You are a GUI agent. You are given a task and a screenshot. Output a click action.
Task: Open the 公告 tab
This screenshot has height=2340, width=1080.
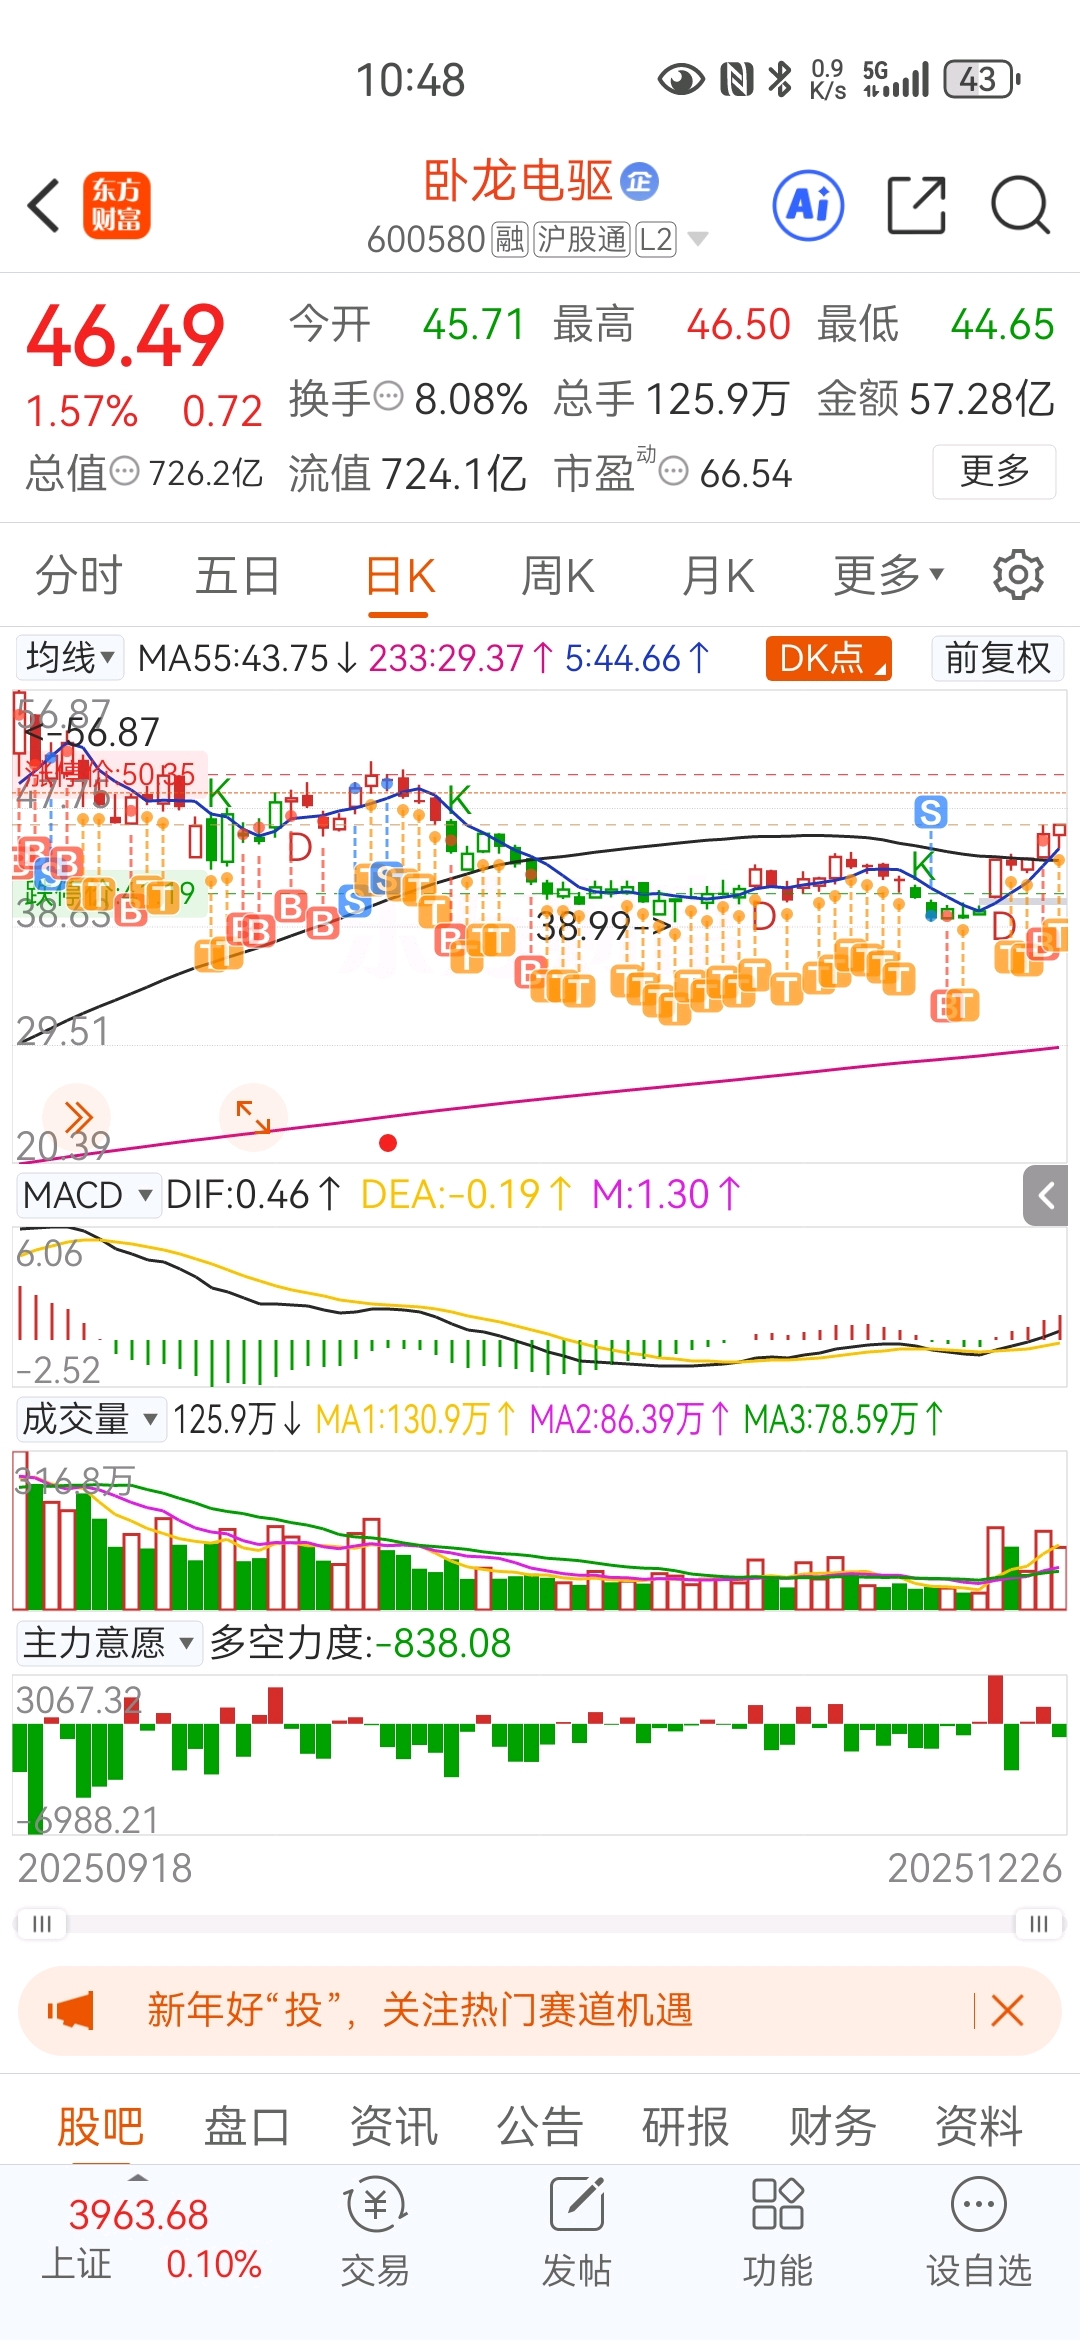coord(539,2125)
